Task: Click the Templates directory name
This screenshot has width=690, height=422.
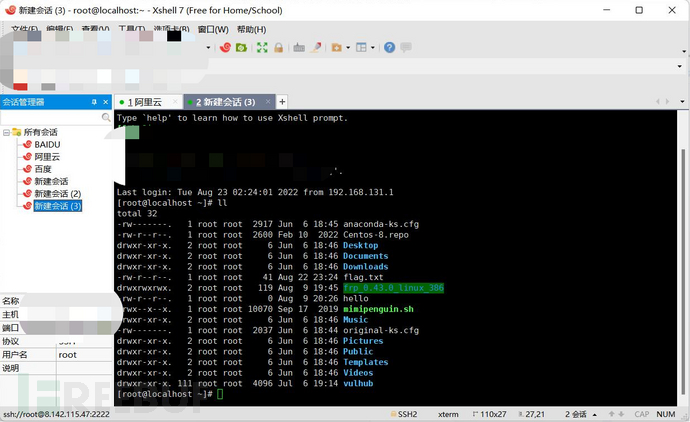Action: click(x=366, y=362)
